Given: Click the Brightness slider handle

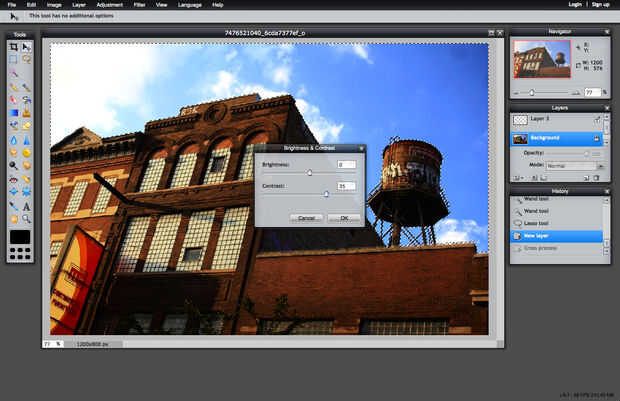Looking at the screenshot, I should click(x=310, y=173).
